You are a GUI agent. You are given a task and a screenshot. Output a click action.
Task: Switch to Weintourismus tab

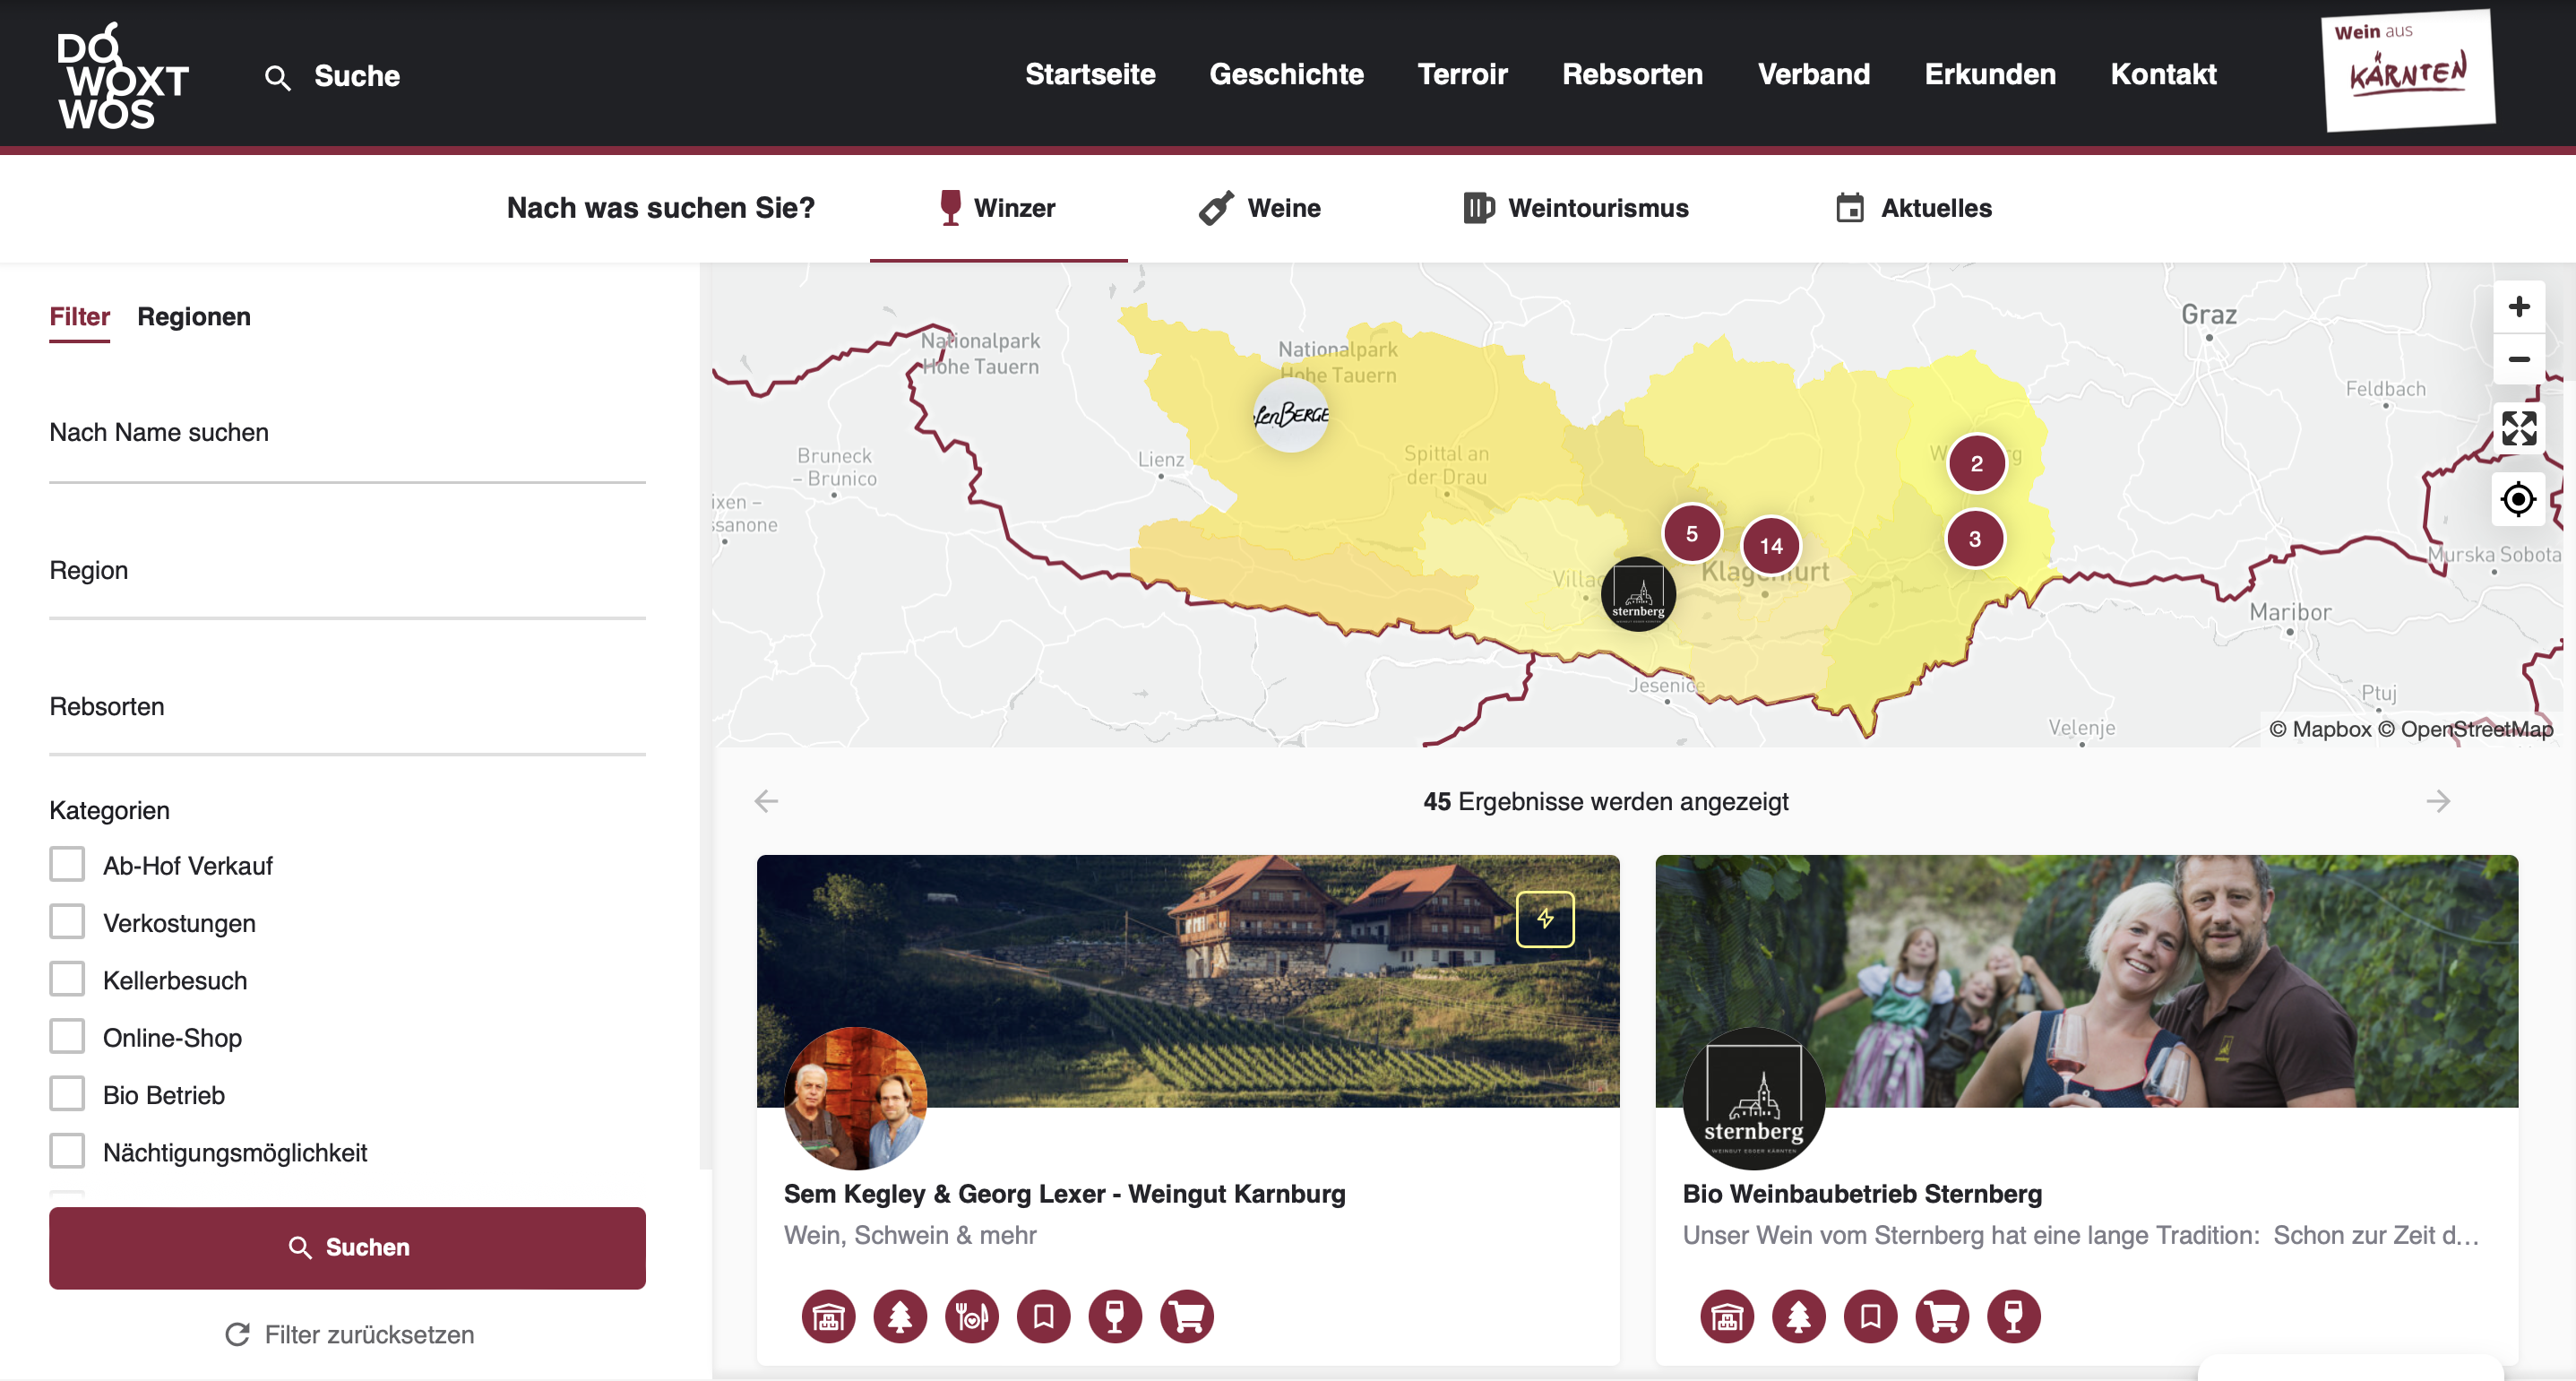[x=1575, y=208]
